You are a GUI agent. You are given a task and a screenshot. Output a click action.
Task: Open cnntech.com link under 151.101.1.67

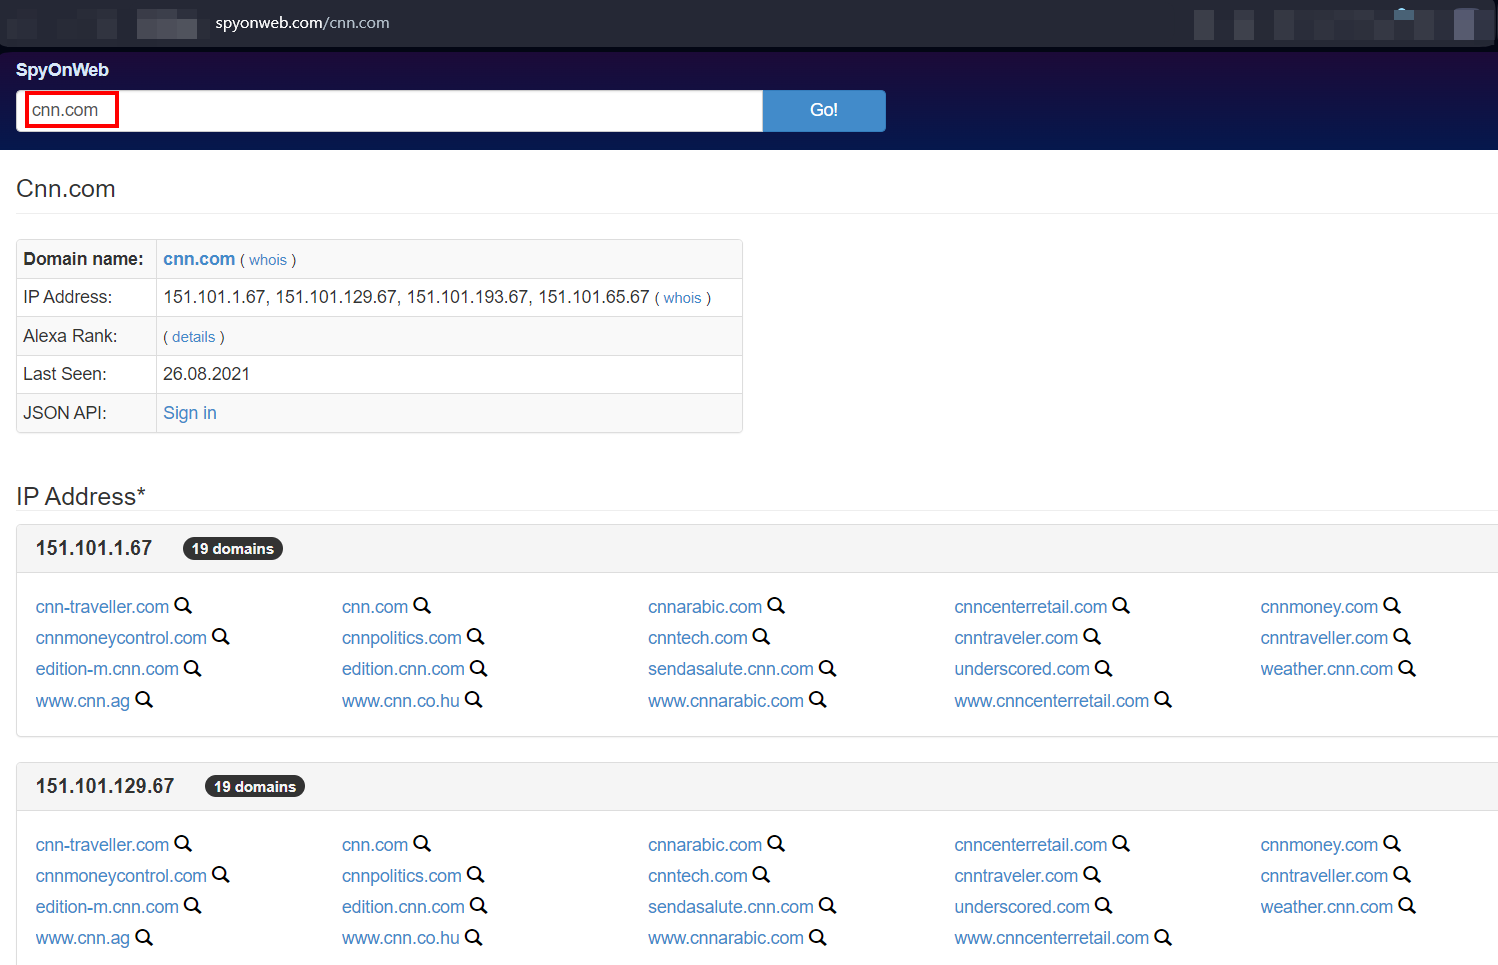click(698, 638)
